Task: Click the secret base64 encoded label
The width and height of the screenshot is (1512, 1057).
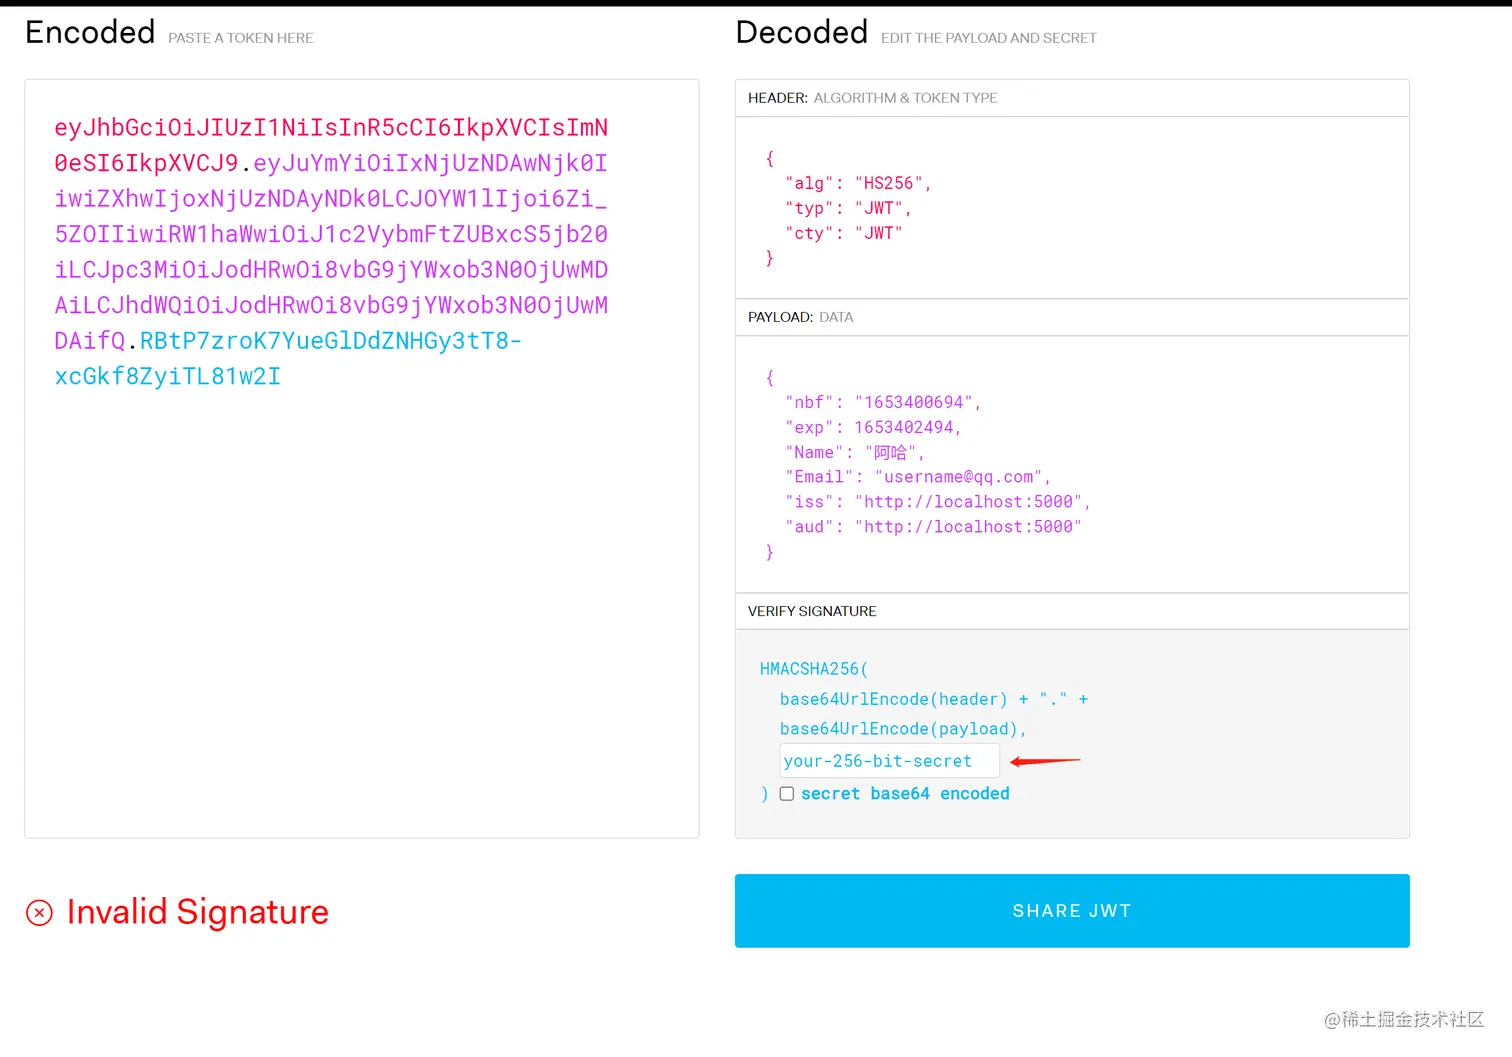Action: tap(905, 794)
